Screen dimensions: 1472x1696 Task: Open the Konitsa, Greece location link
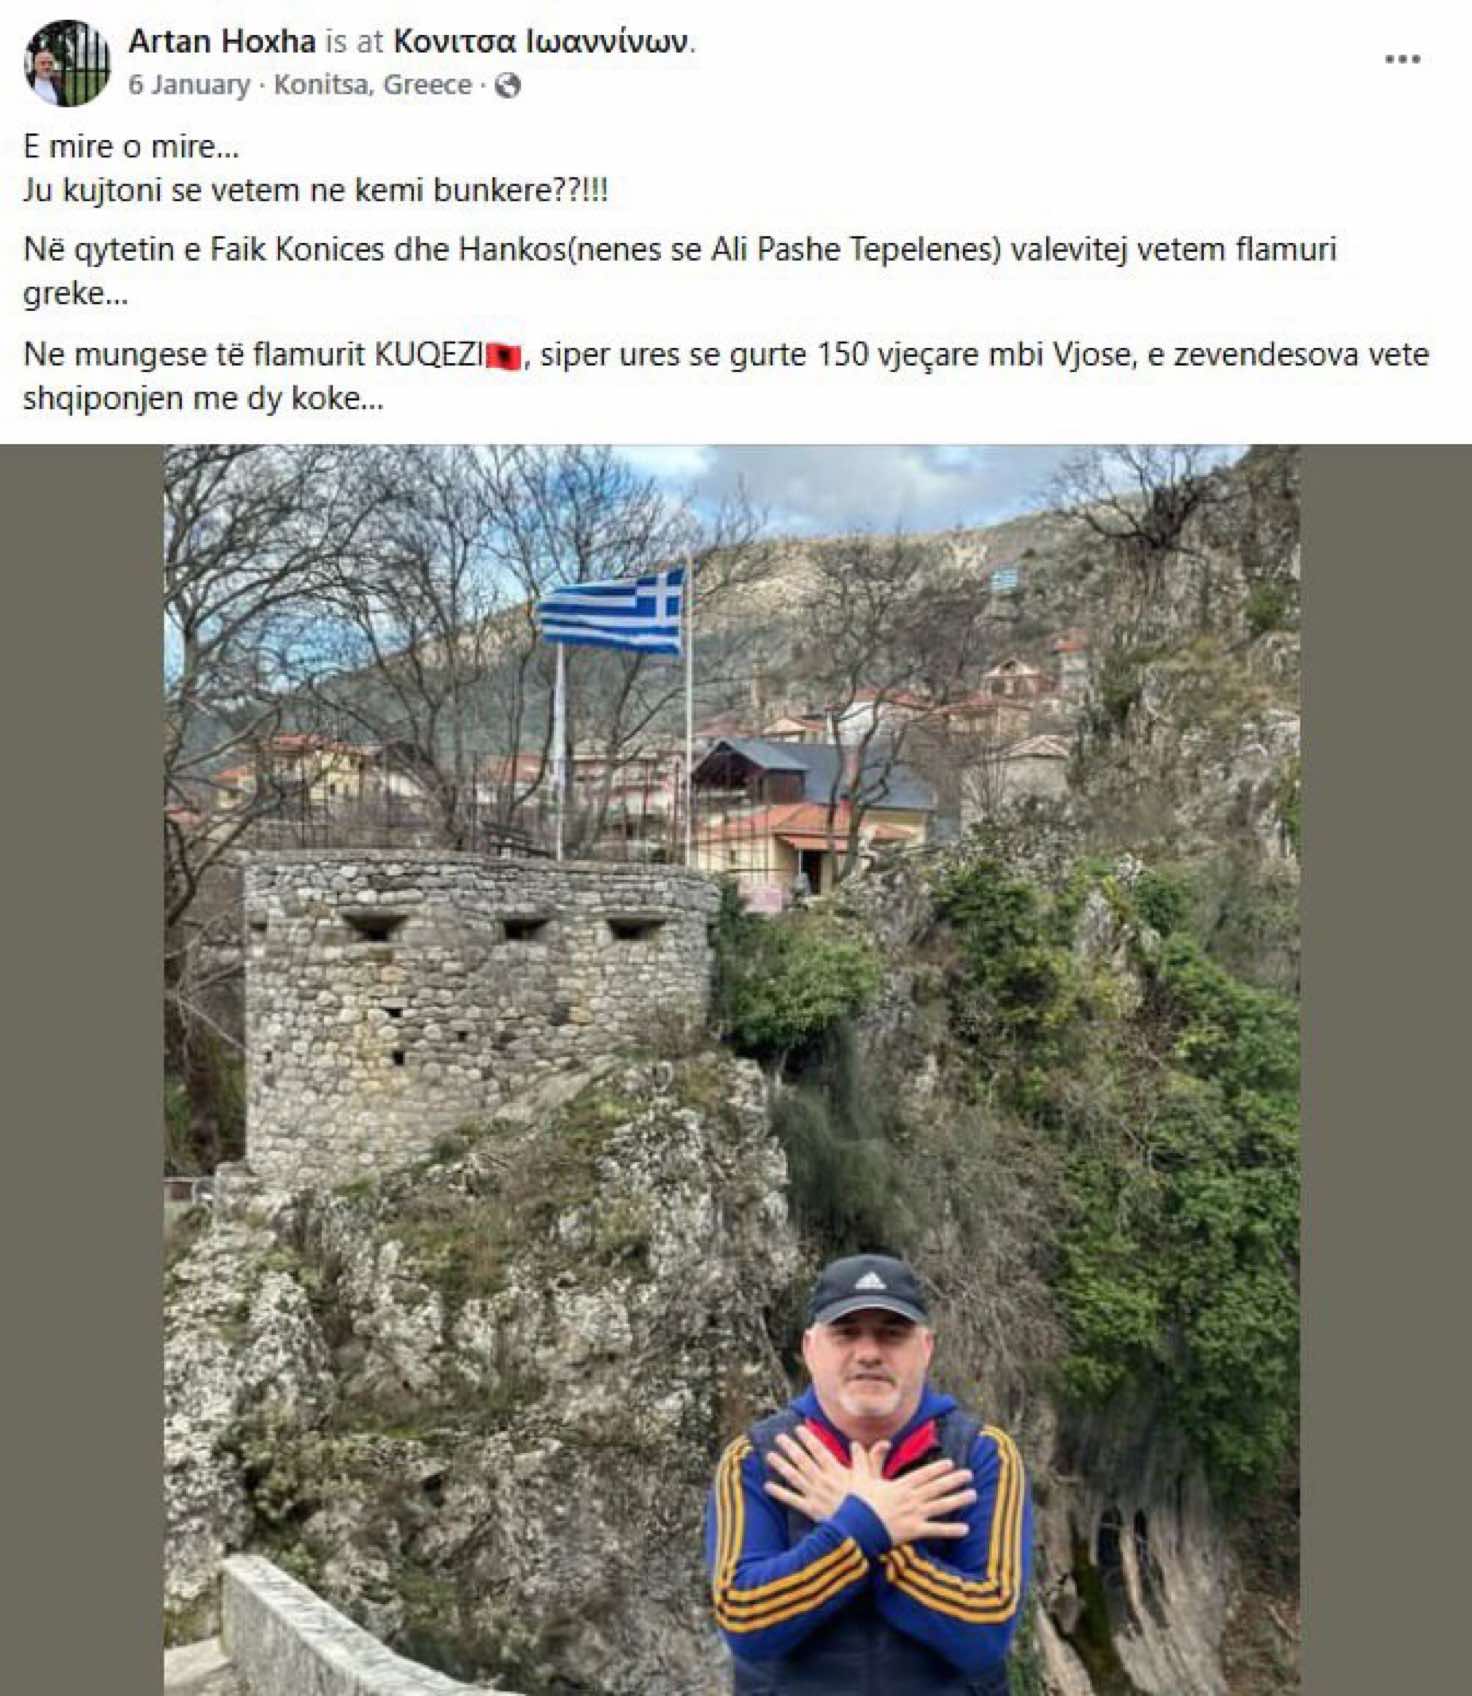click(x=372, y=85)
